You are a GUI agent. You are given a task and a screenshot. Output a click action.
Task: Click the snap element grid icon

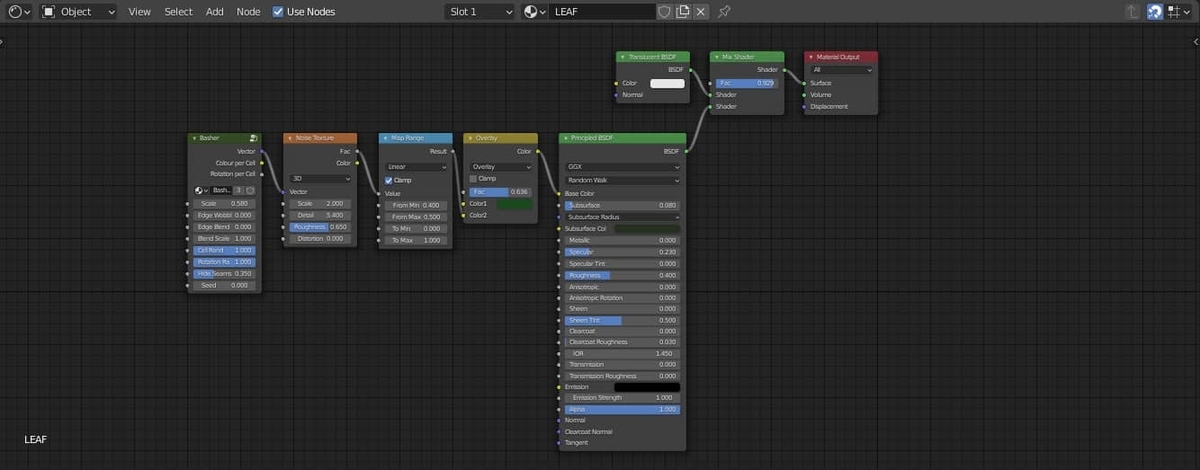click(x=1174, y=11)
